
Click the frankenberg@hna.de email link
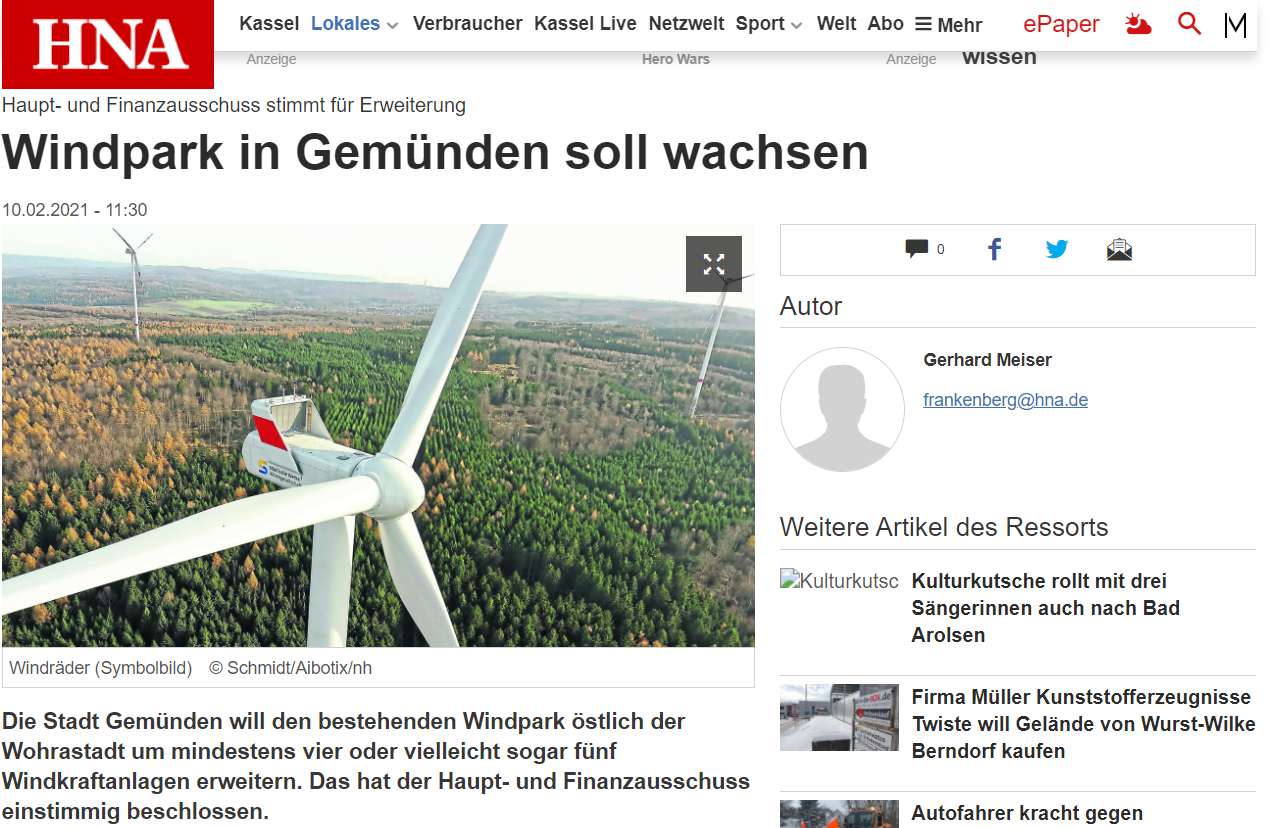(x=1005, y=400)
